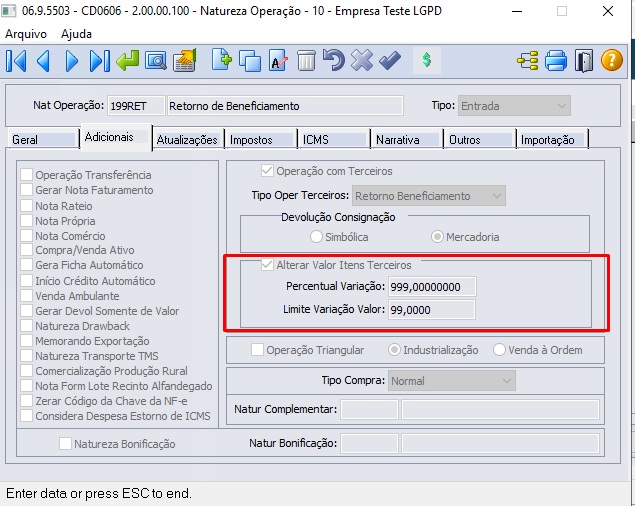This screenshot has width=635, height=506.
Task: Switch to the Narrativa tab
Action: tap(407, 139)
